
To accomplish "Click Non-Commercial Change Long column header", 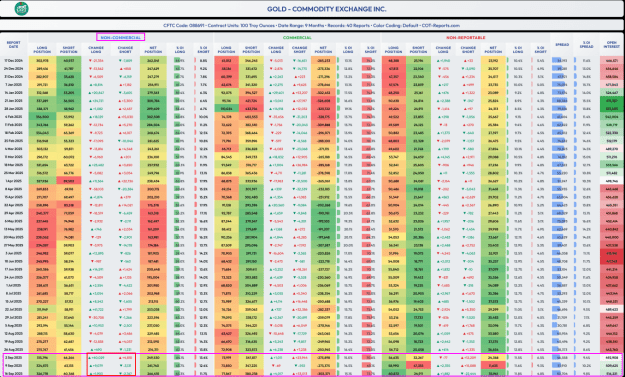I will pyautogui.click(x=96, y=49).
